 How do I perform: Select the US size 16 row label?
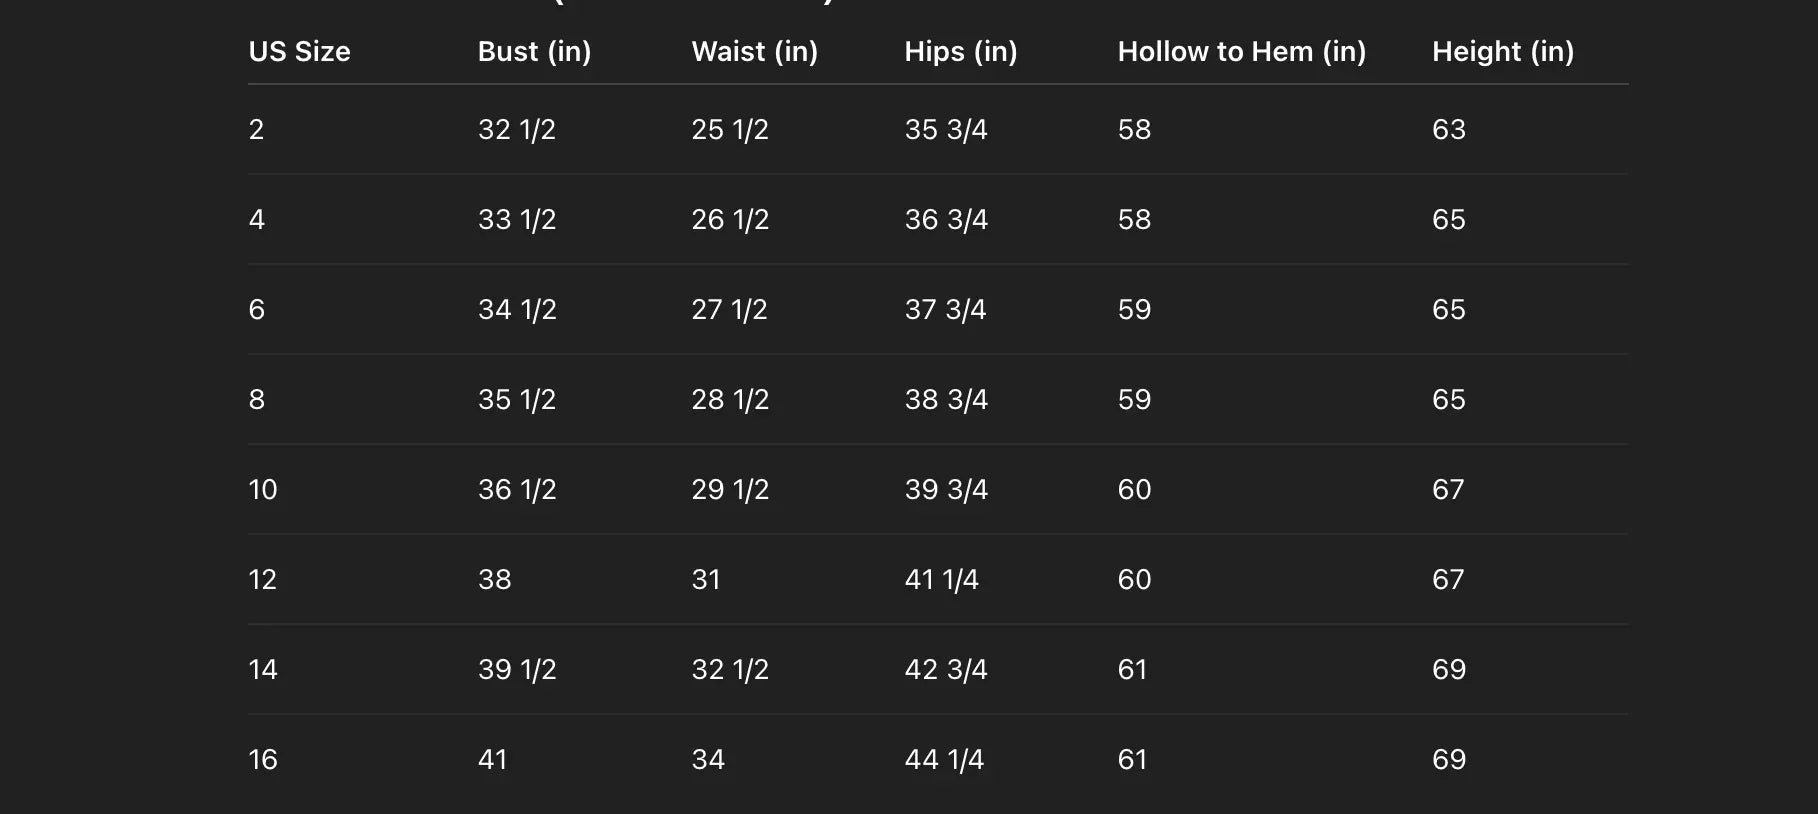pos(262,760)
